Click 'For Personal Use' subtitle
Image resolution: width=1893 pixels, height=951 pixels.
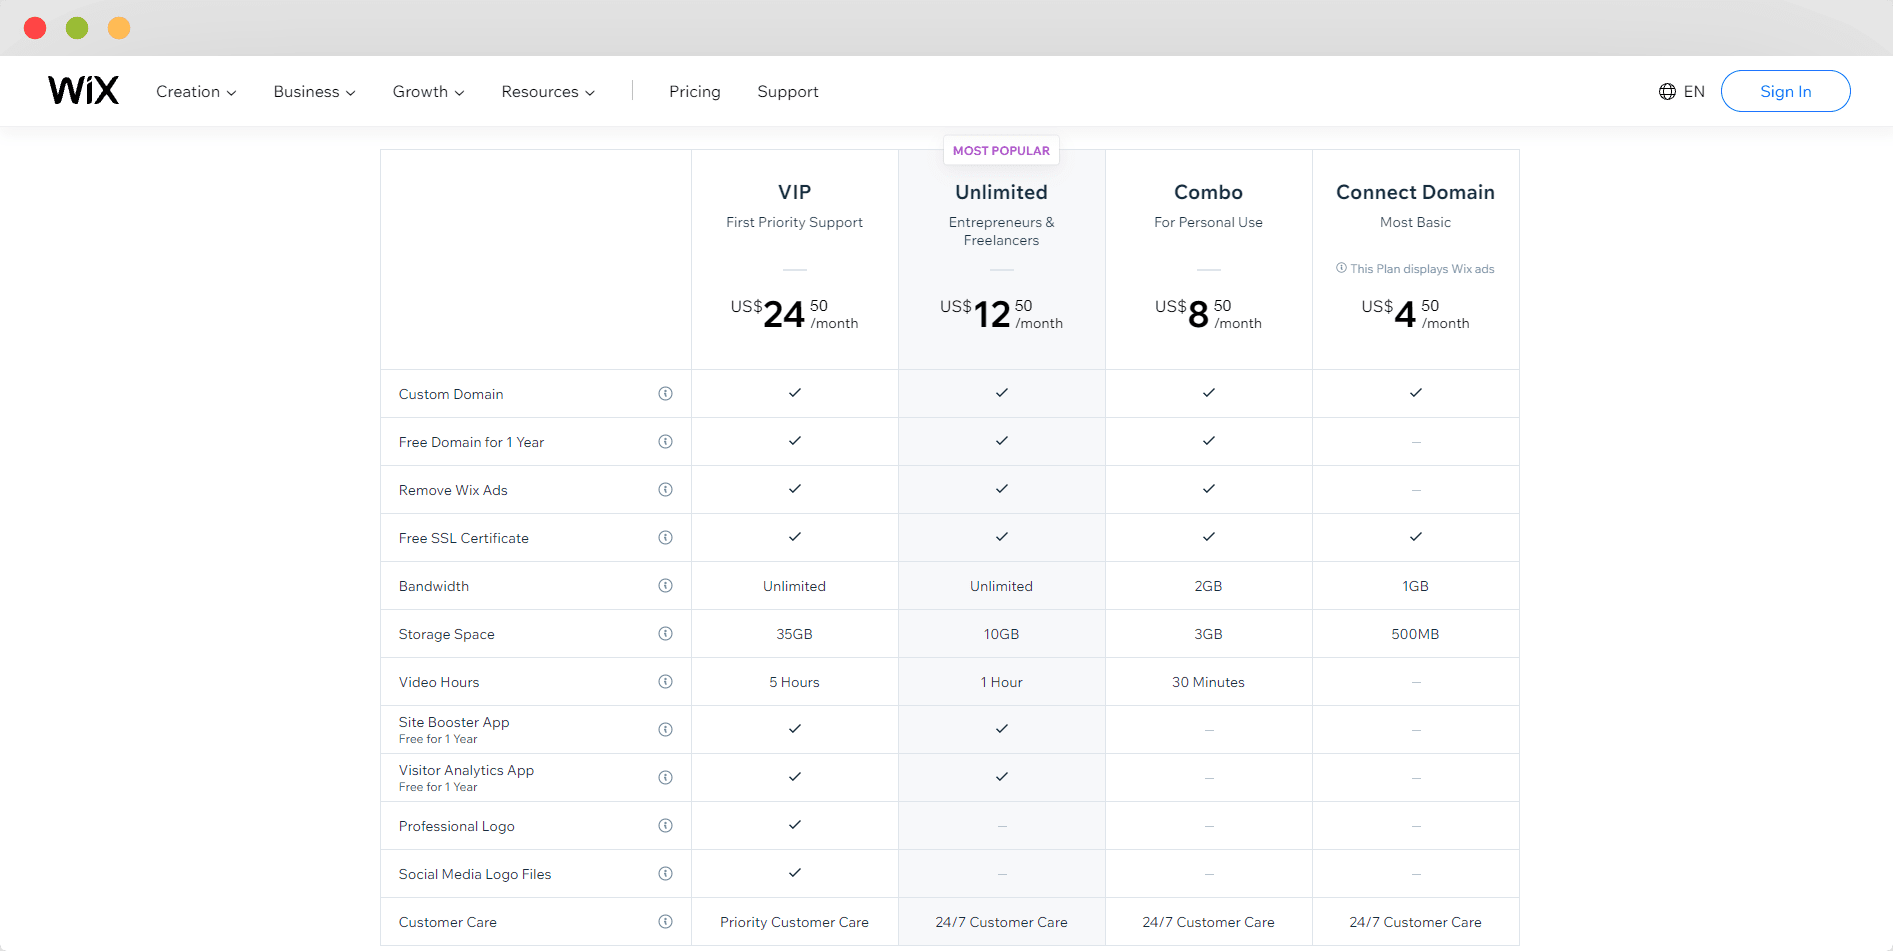[x=1209, y=222]
